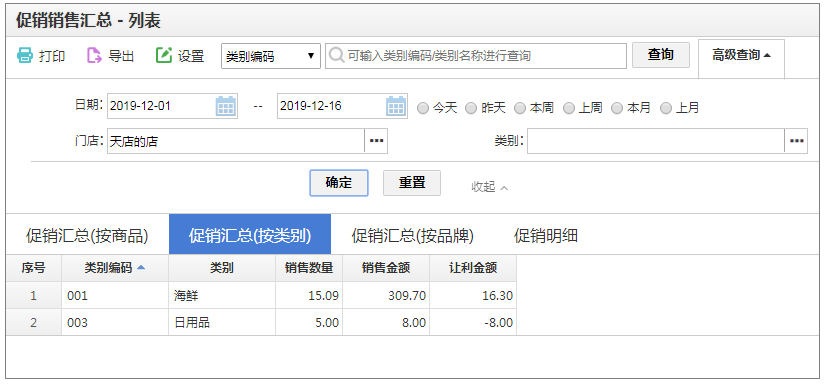Click the 确定 button
The height and width of the screenshot is (384, 827).
[339, 183]
